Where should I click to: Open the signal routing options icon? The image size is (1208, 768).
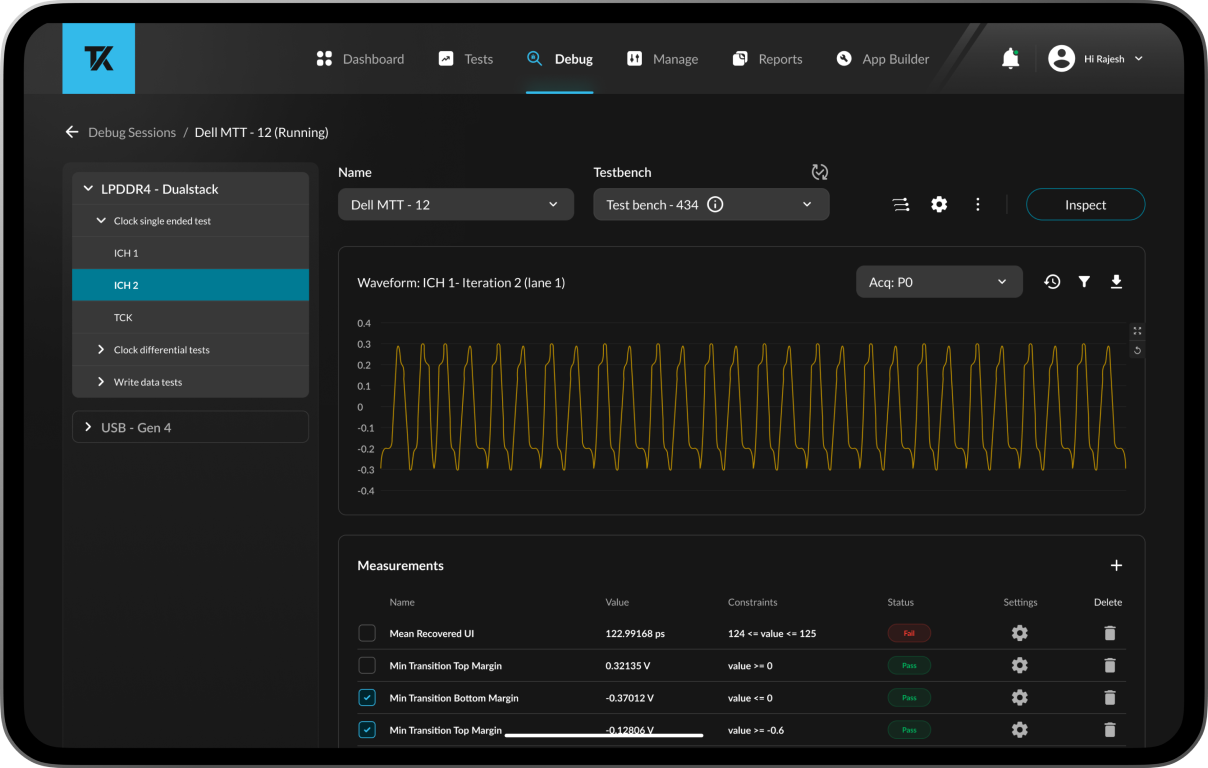pyautogui.click(x=900, y=204)
